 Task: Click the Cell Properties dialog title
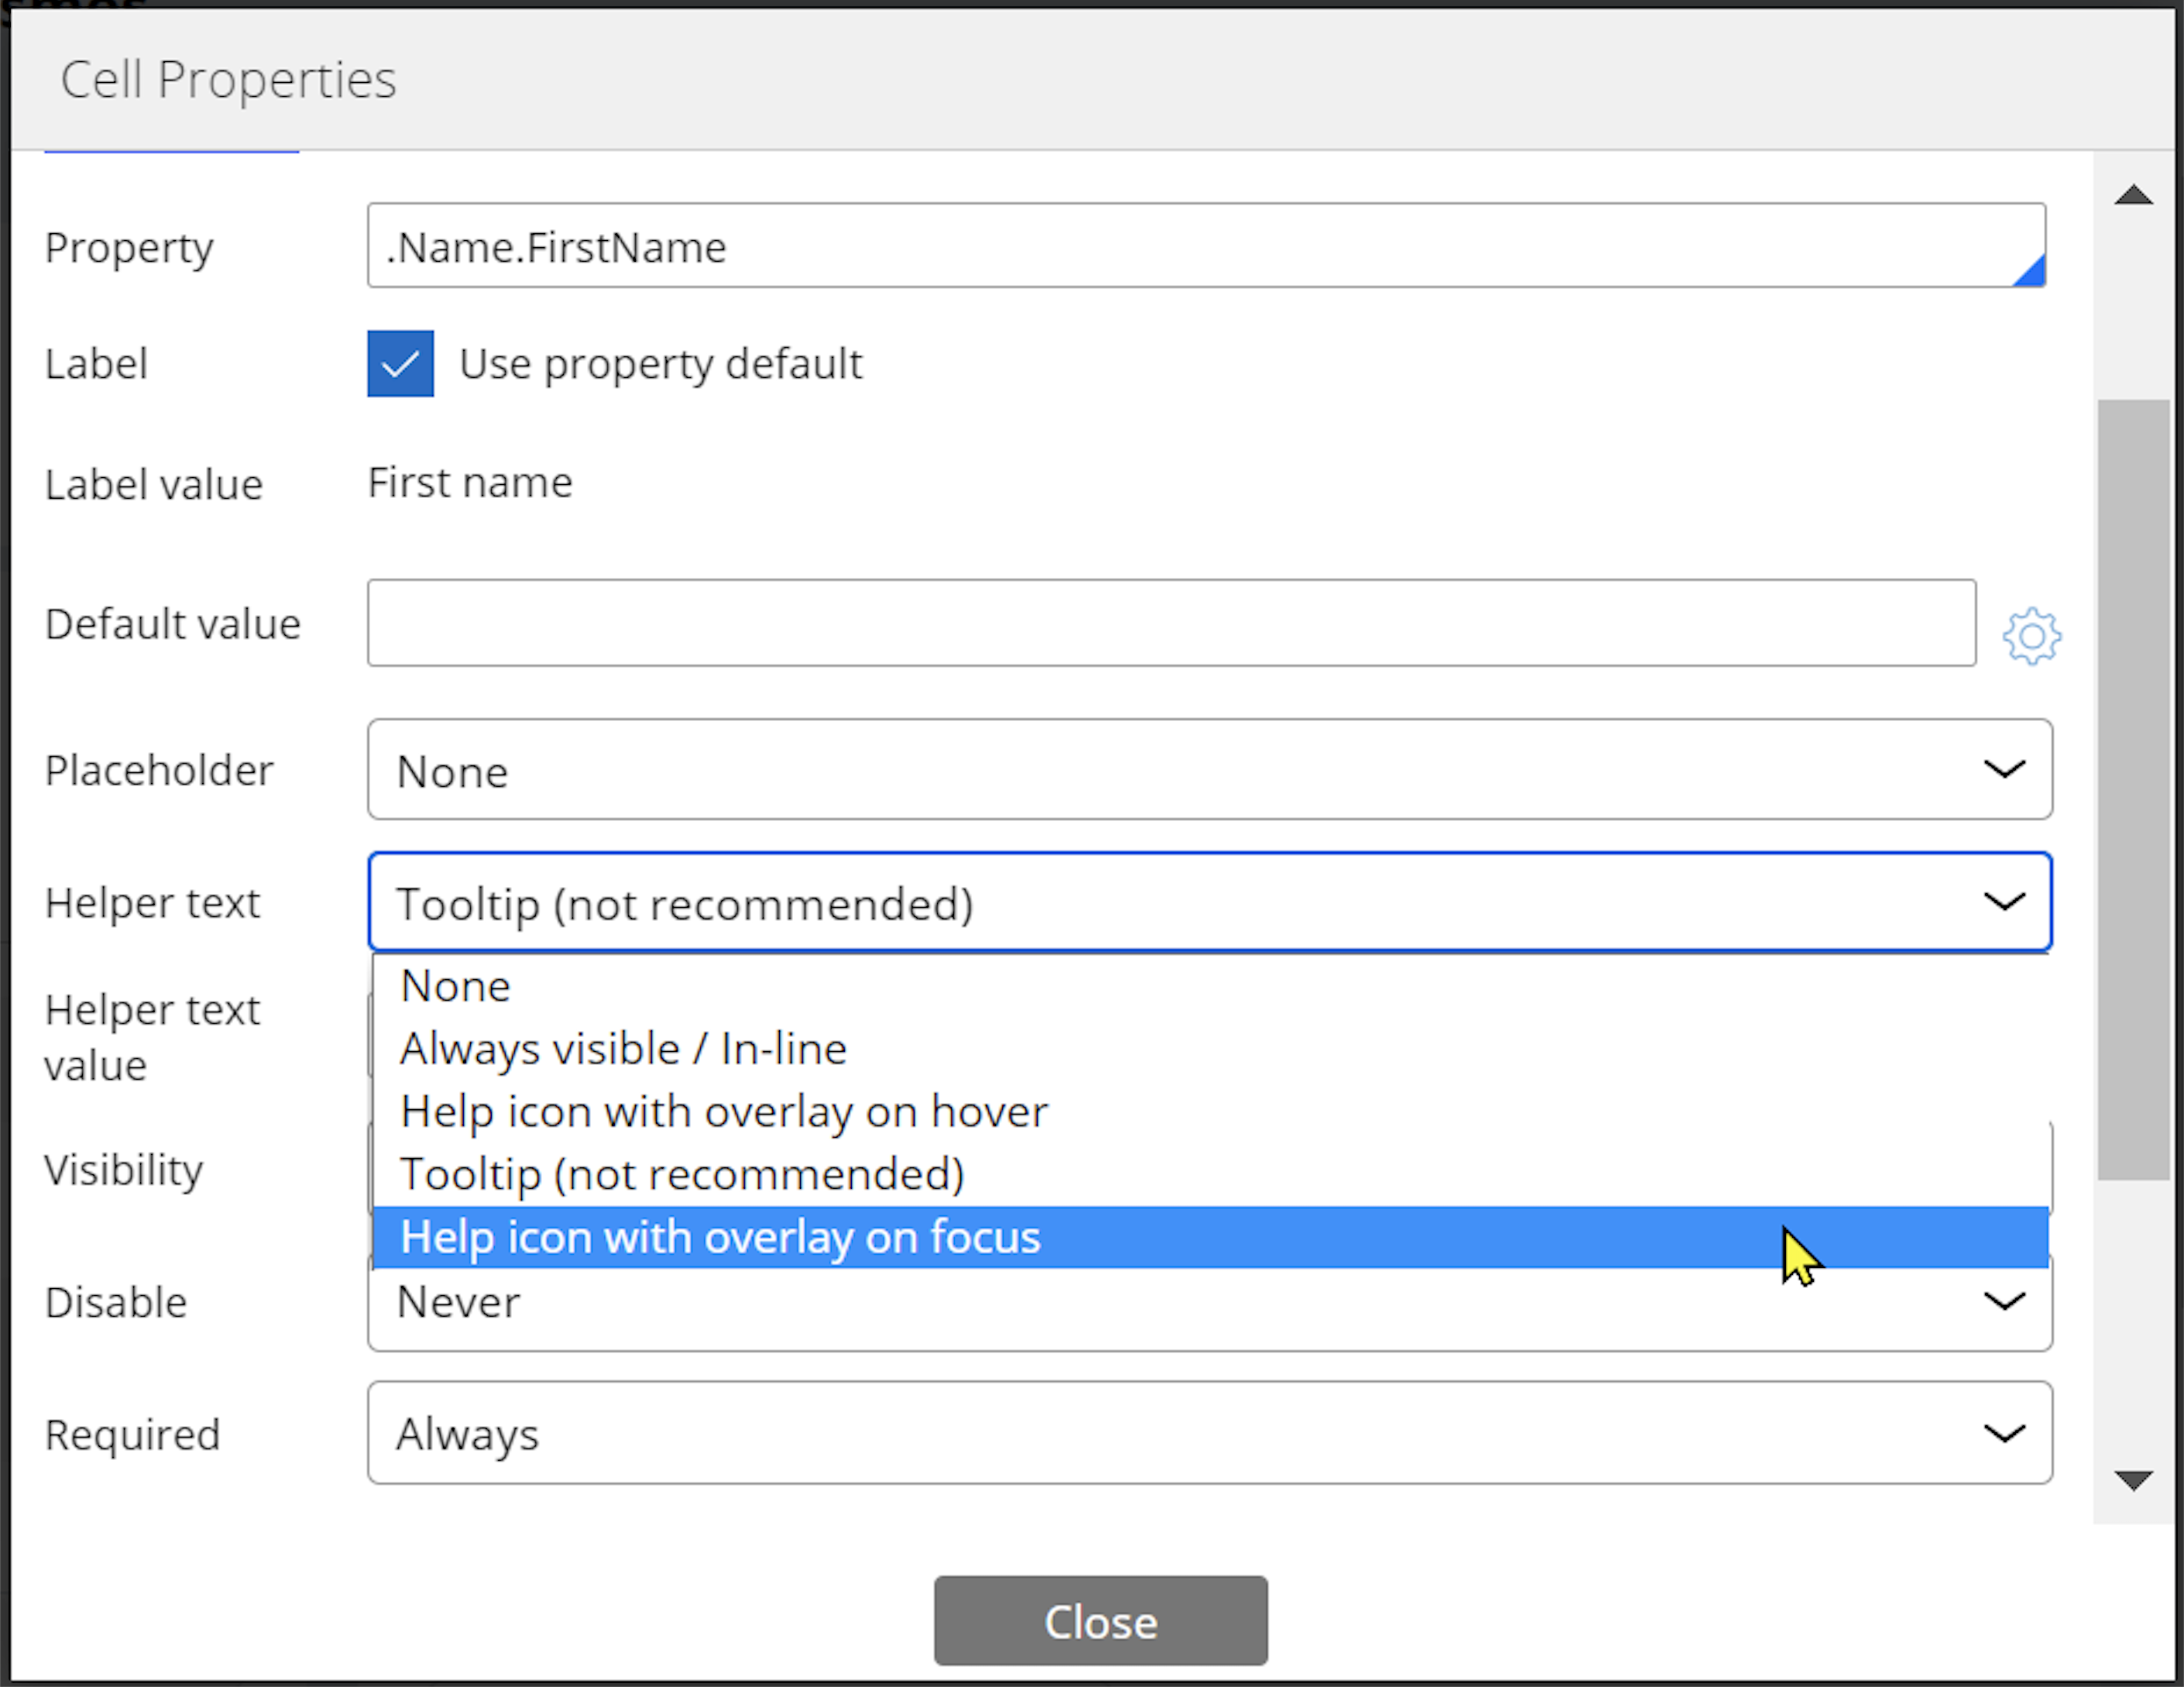[x=228, y=80]
